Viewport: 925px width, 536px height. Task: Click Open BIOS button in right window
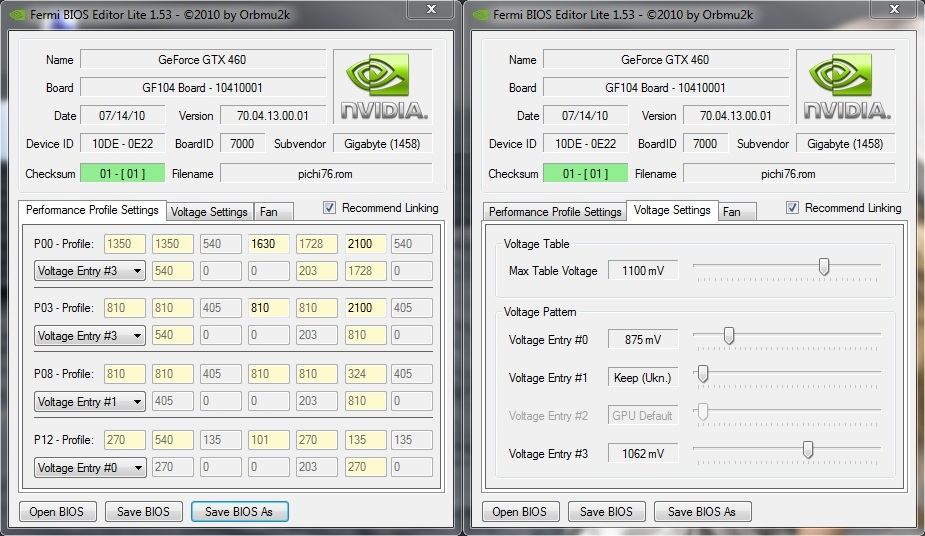tap(520, 512)
